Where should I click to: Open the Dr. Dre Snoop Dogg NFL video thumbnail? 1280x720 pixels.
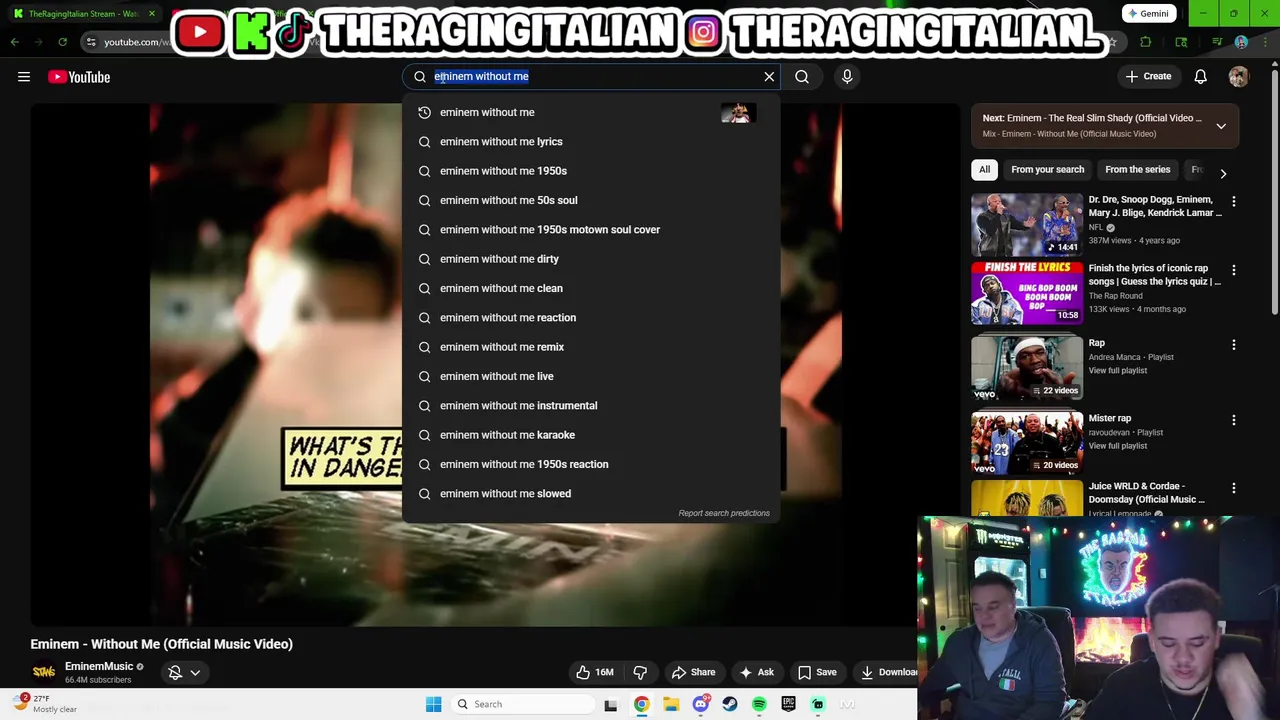pos(1027,224)
